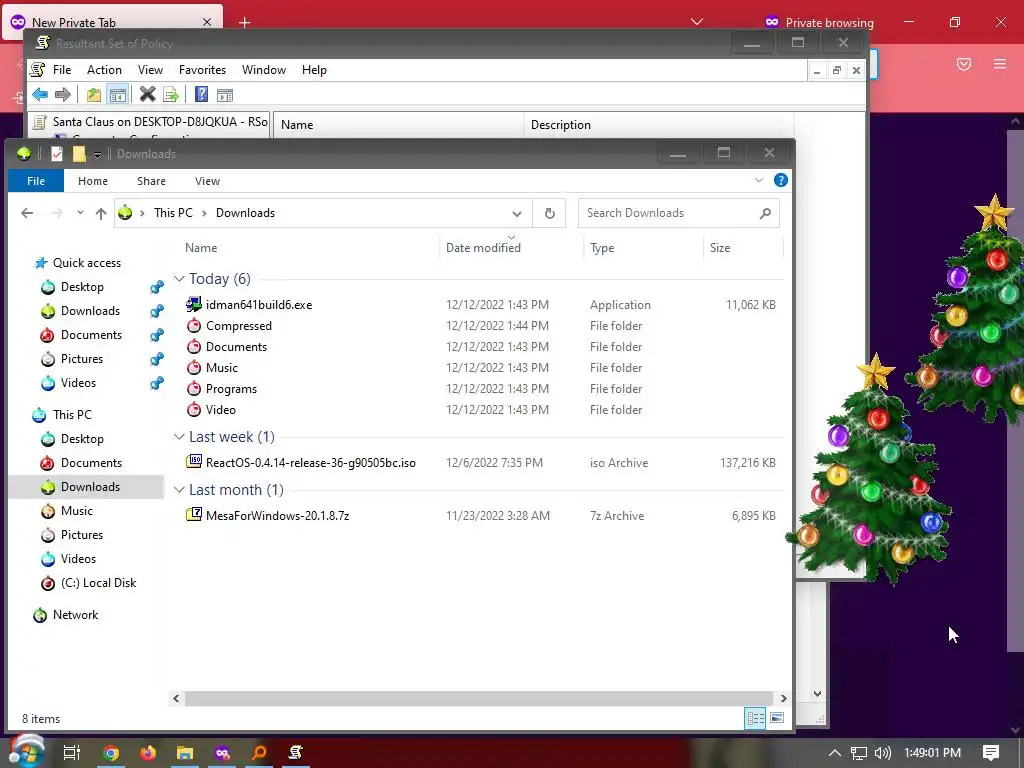This screenshot has width=1024, height=768.
Task: Open the Home ribbon tab
Action: (93, 181)
